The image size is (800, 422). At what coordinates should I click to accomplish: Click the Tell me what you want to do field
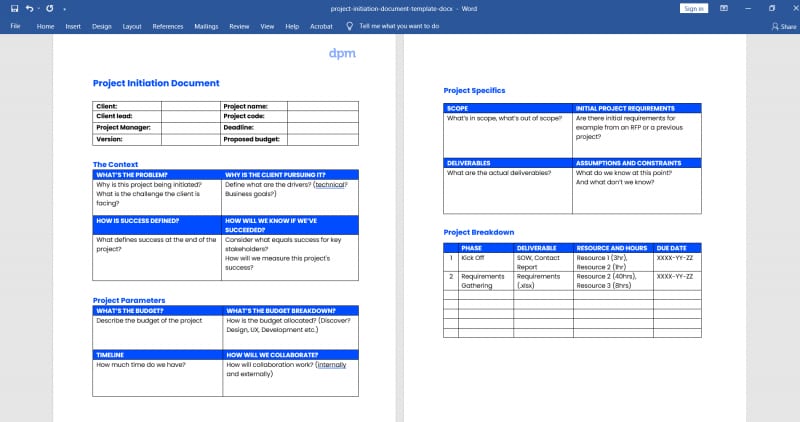coord(399,26)
